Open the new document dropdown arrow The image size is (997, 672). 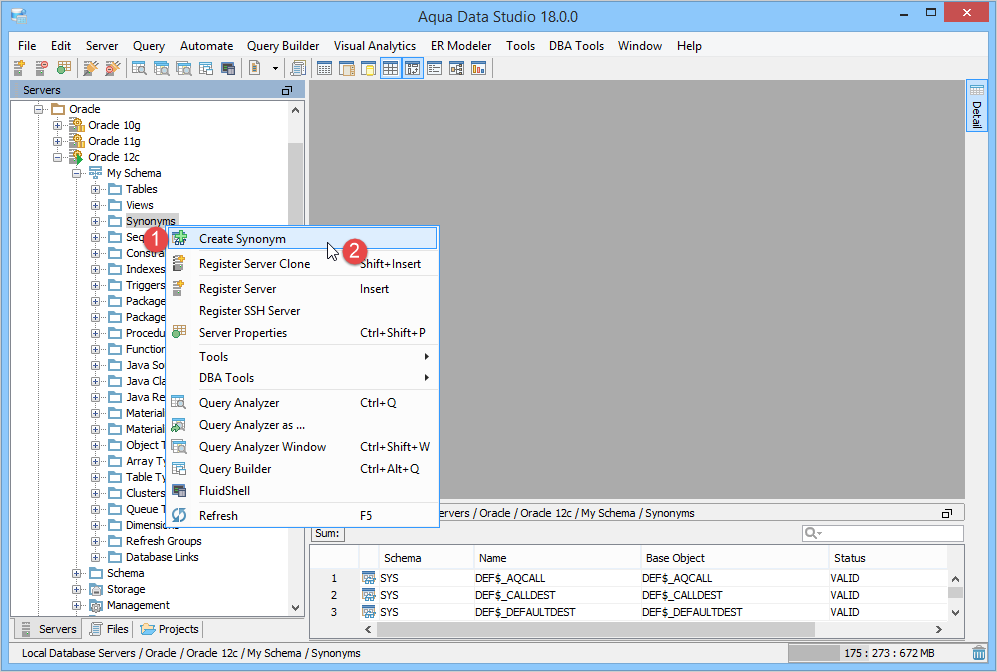pyautogui.click(x=275, y=68)
